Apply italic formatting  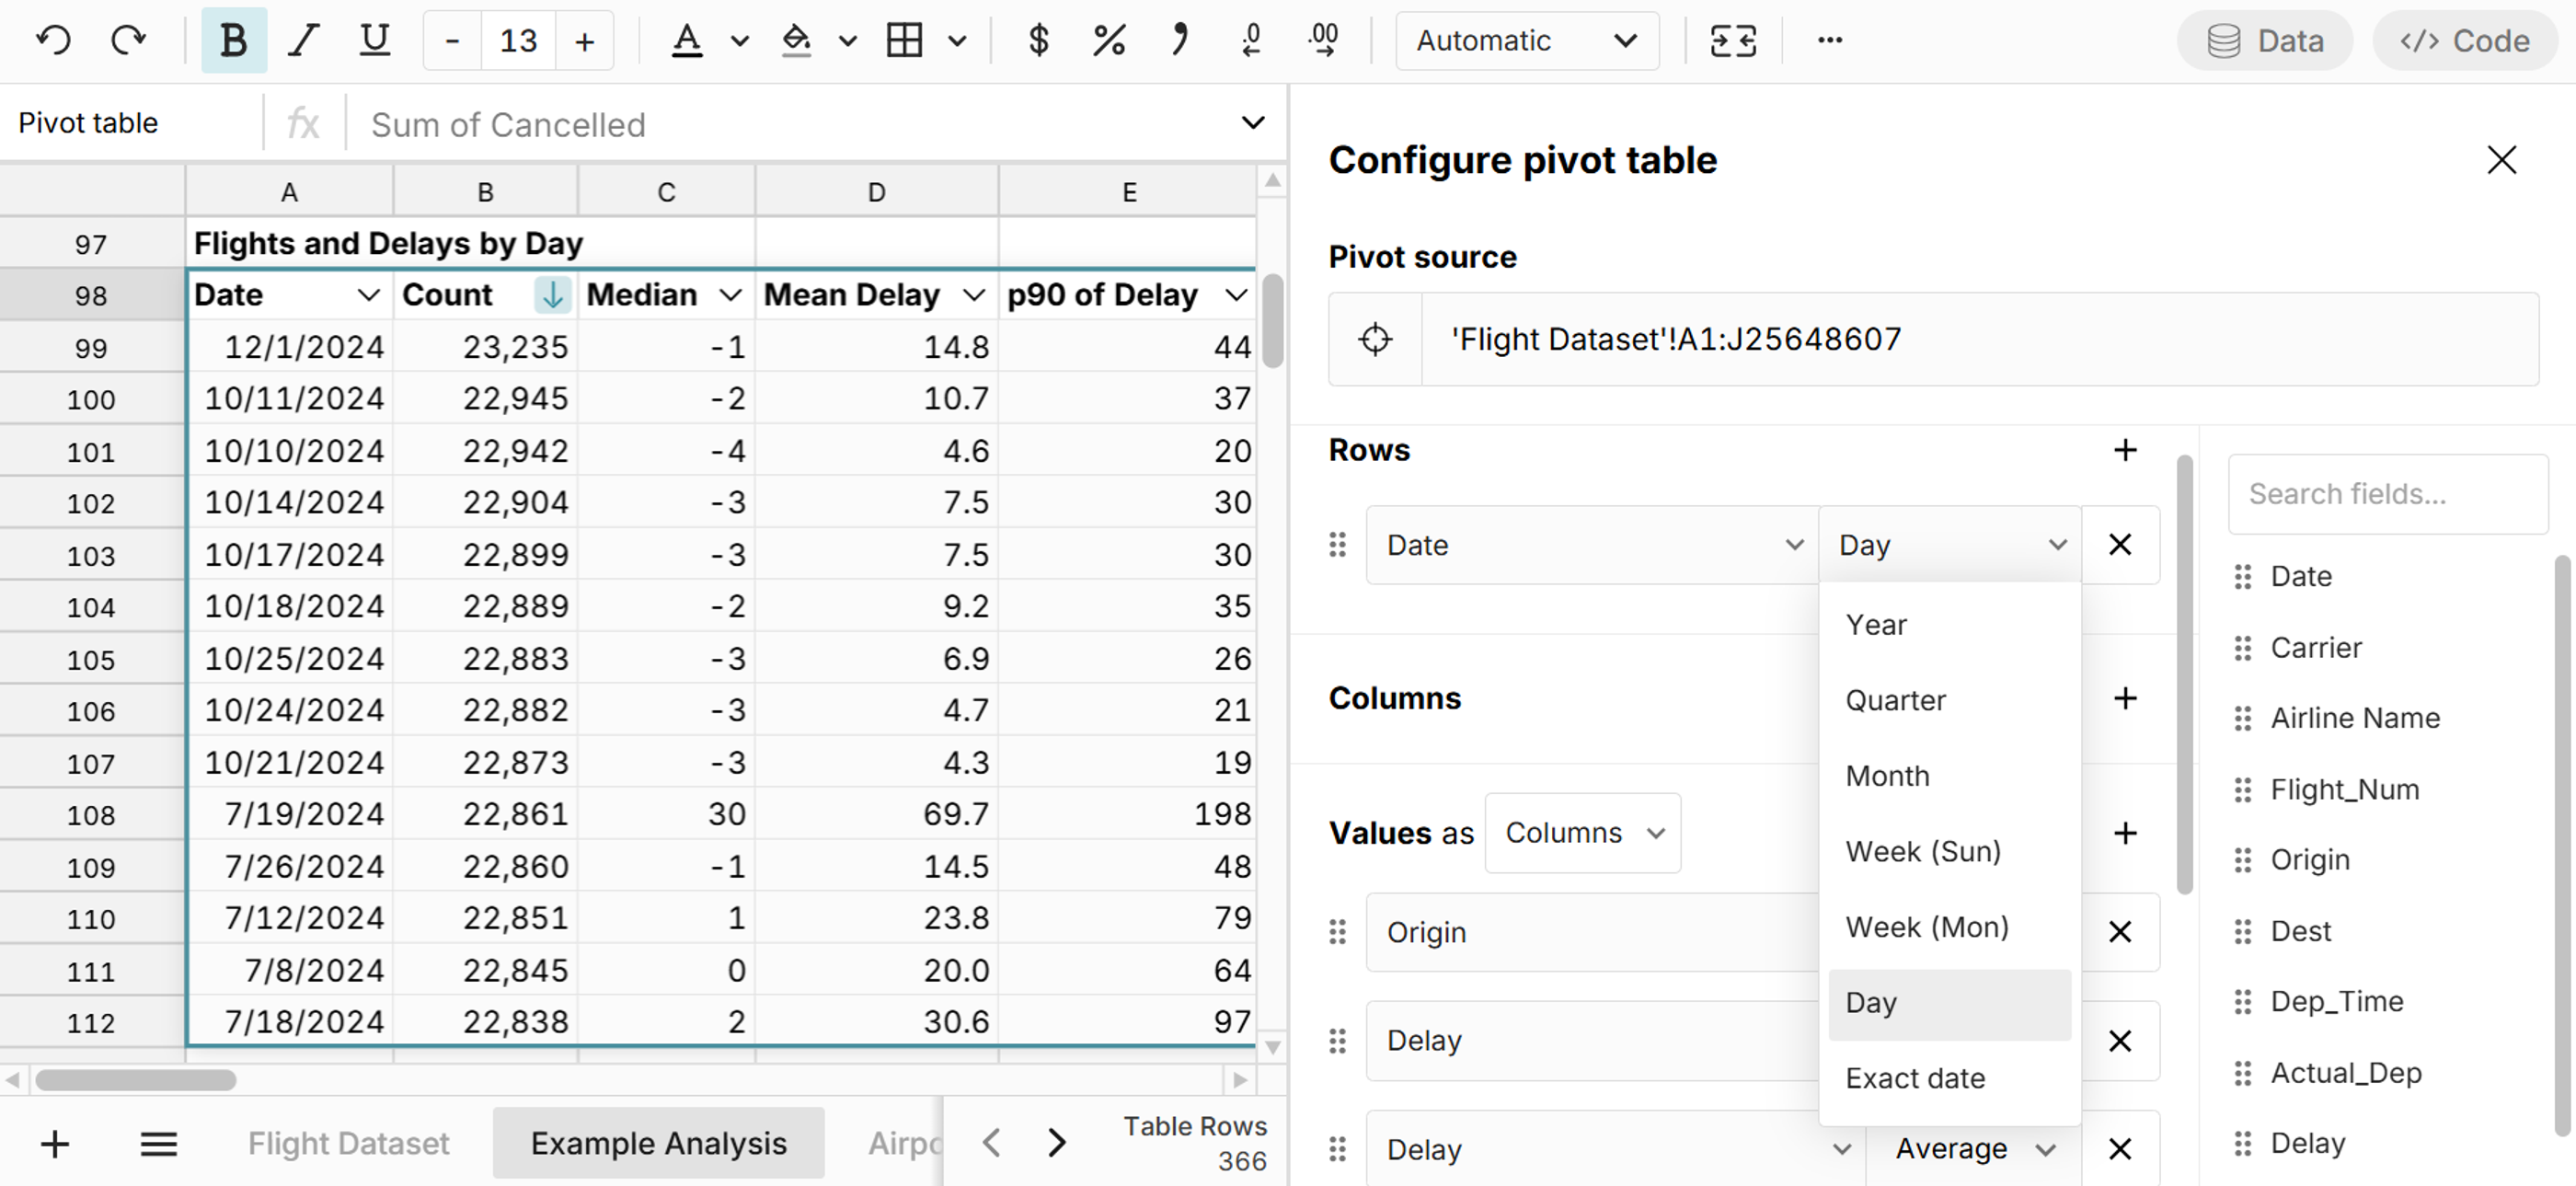[303, 40]
